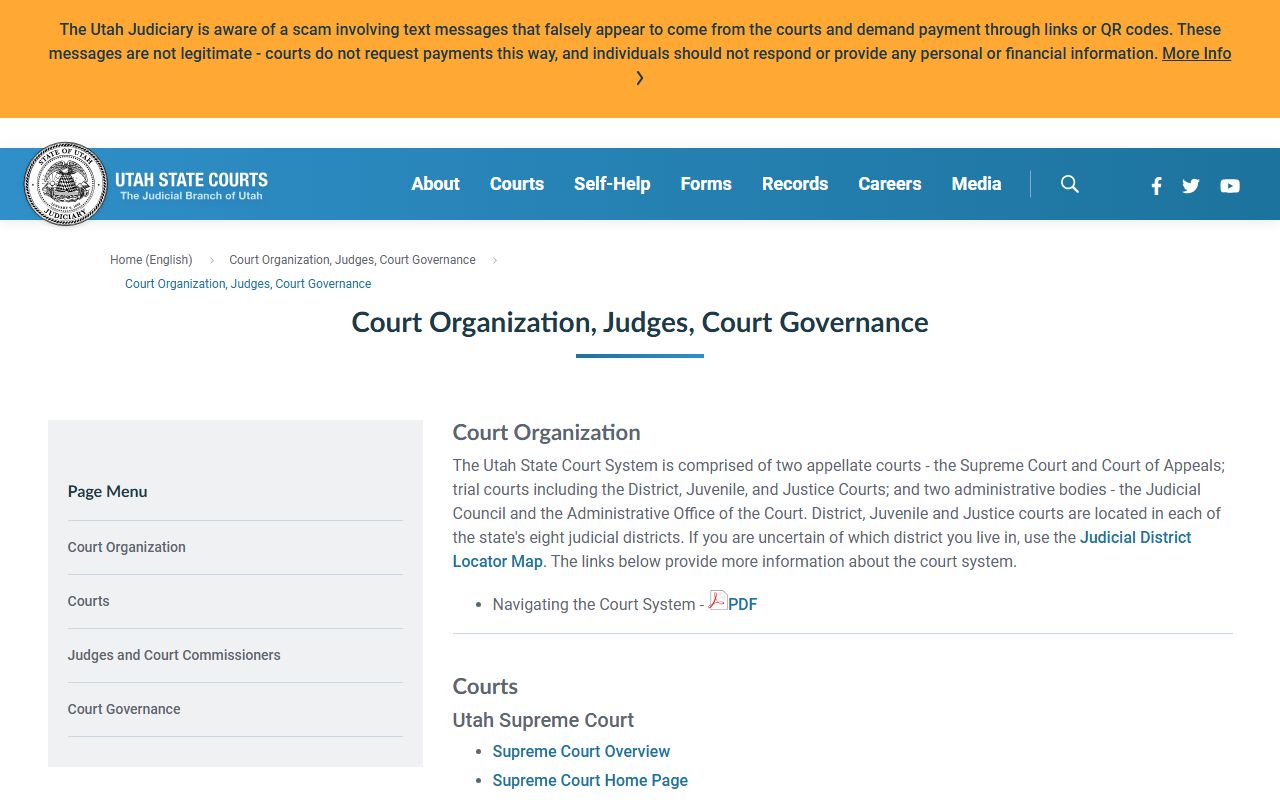
Task: Open the site search magnifier icon
Action: pyautogui.click(x=1070, y=184)
